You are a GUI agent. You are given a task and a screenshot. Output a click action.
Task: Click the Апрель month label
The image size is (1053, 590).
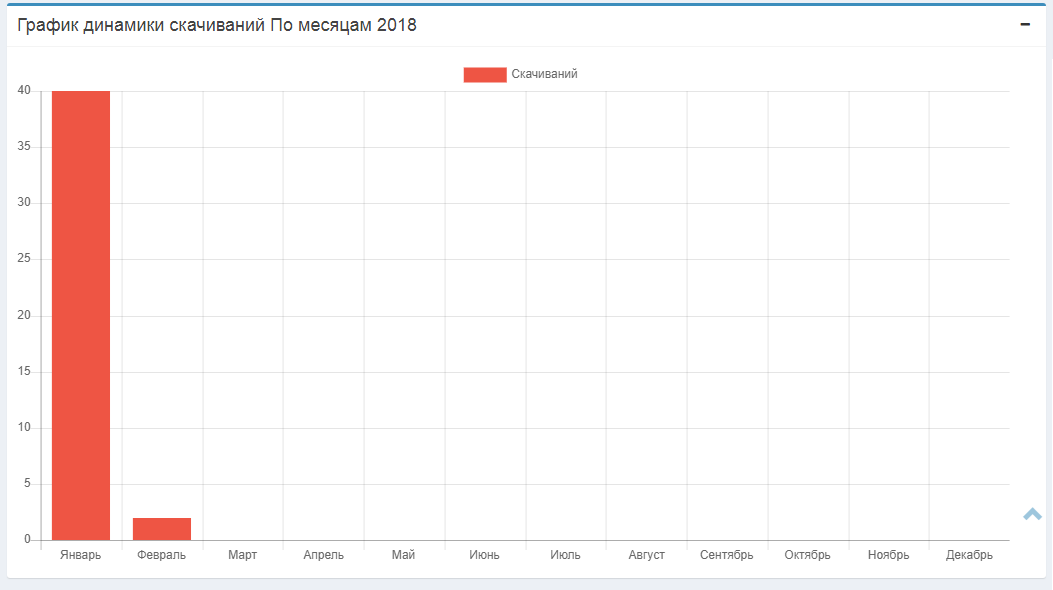click(x=323, y=555)
